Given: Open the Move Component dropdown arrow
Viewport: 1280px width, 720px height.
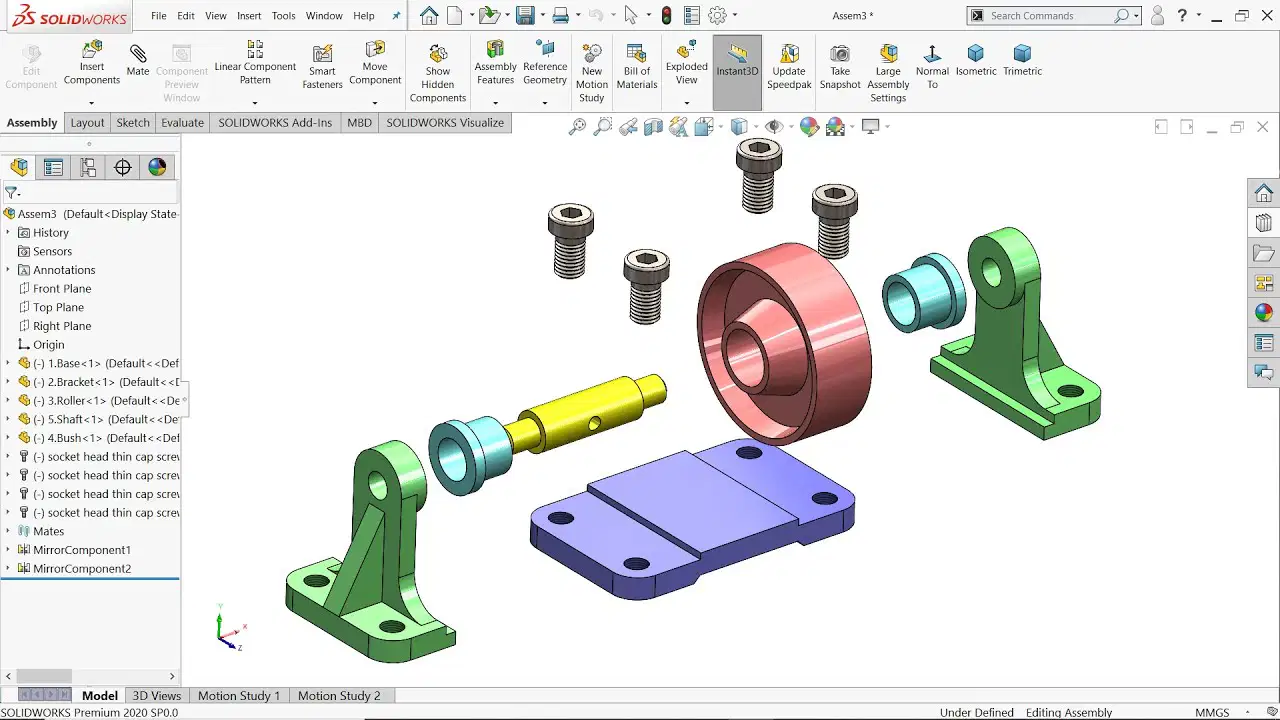Looking at the screenshot, I should (375, 103).
